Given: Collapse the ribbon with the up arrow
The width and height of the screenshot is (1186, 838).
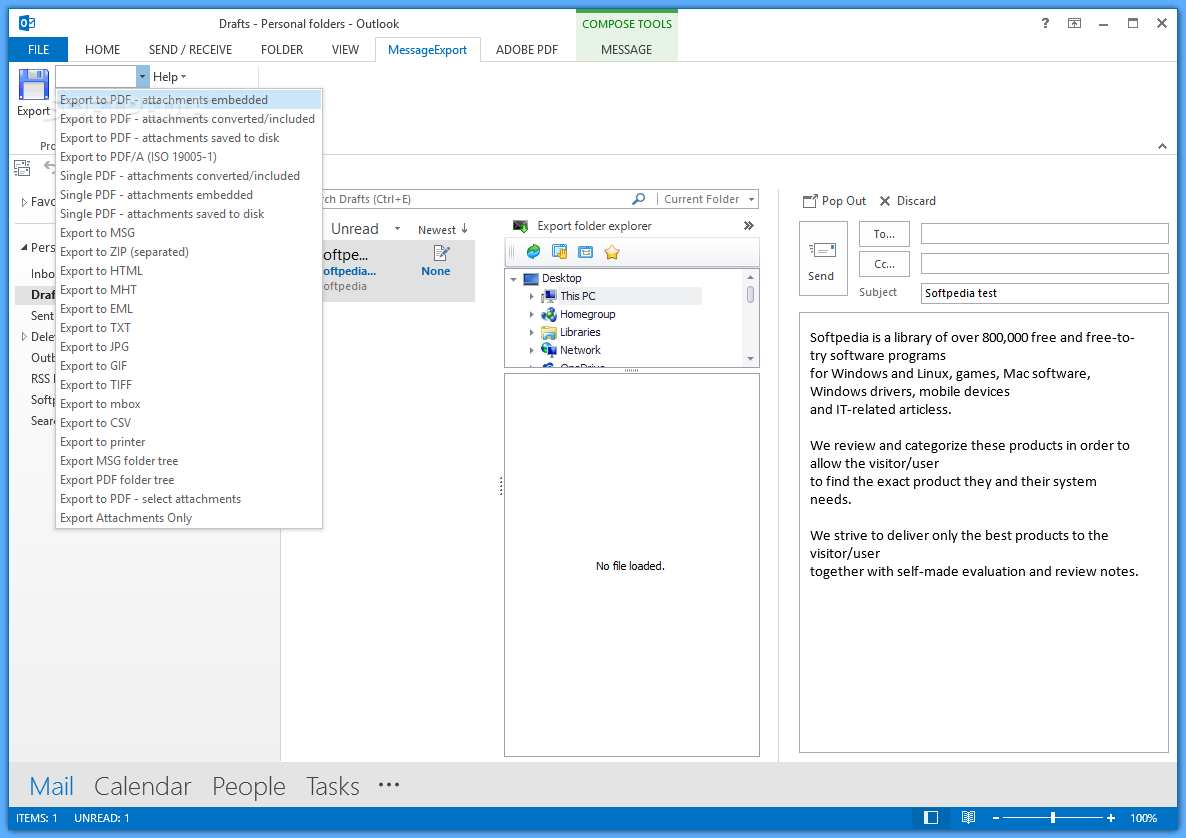Looking at the screenshot, I should tap(1162, 146).
